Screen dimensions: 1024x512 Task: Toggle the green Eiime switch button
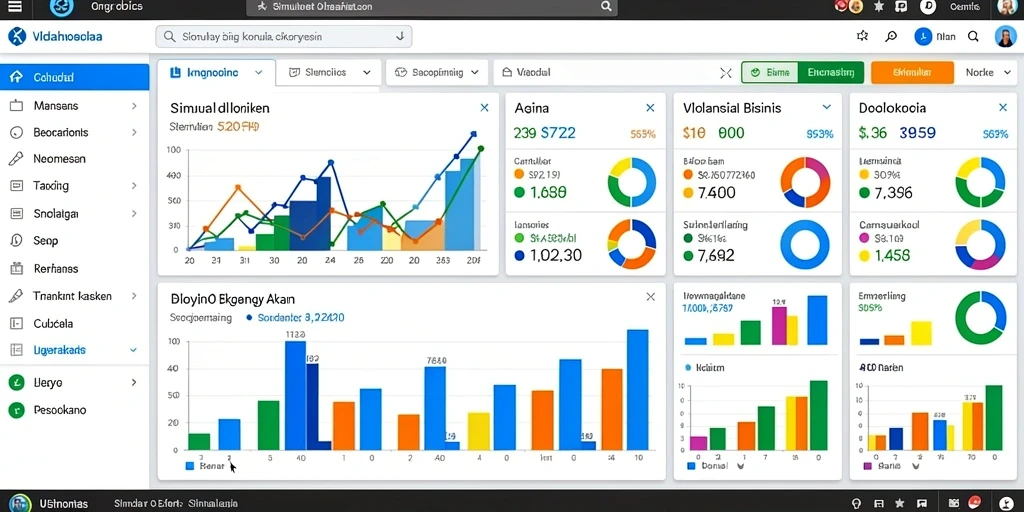[x=770, y=72]
